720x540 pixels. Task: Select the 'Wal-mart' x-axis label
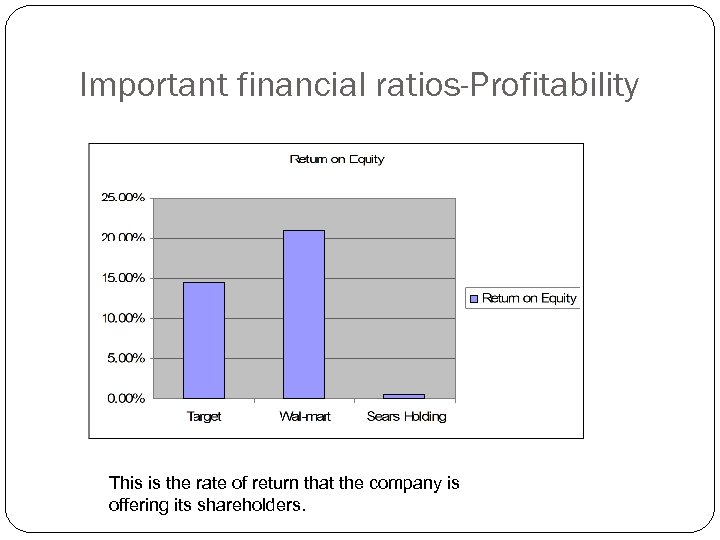point(304,416)
